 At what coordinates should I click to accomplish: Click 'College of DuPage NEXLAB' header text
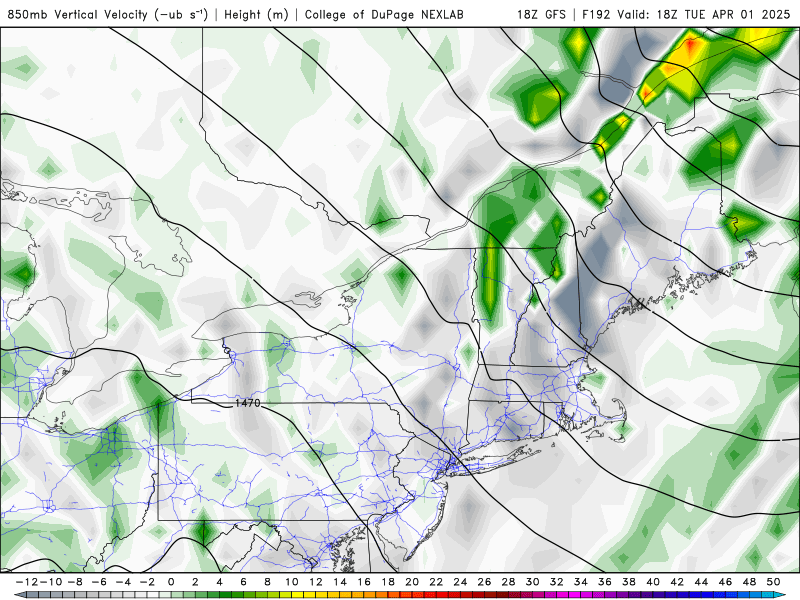pos(384,14)
